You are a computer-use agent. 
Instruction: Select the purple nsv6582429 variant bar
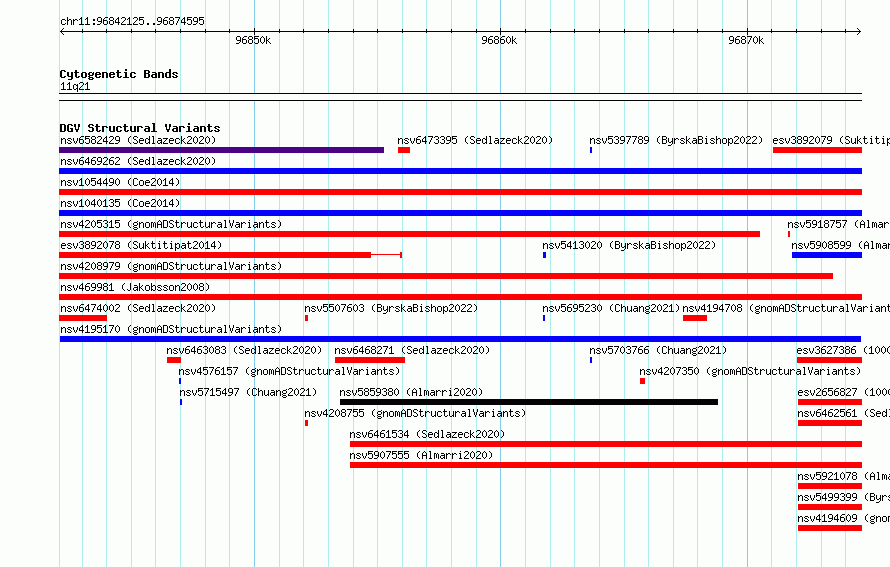click(221, 150)
